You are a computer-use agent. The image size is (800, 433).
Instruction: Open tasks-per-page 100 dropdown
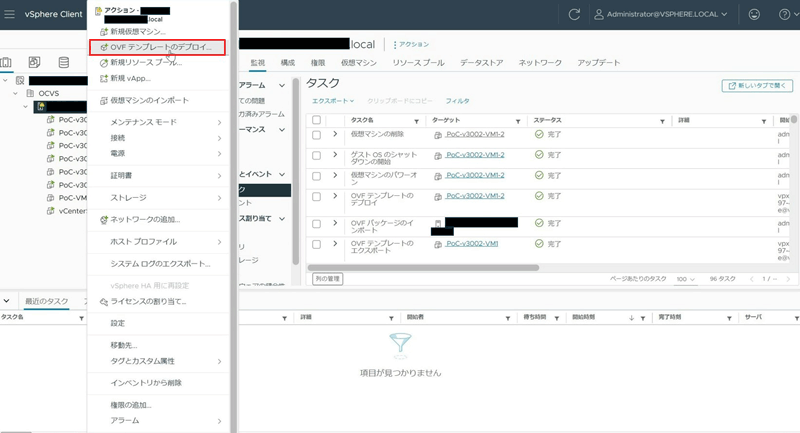click(x=686, y=279)
